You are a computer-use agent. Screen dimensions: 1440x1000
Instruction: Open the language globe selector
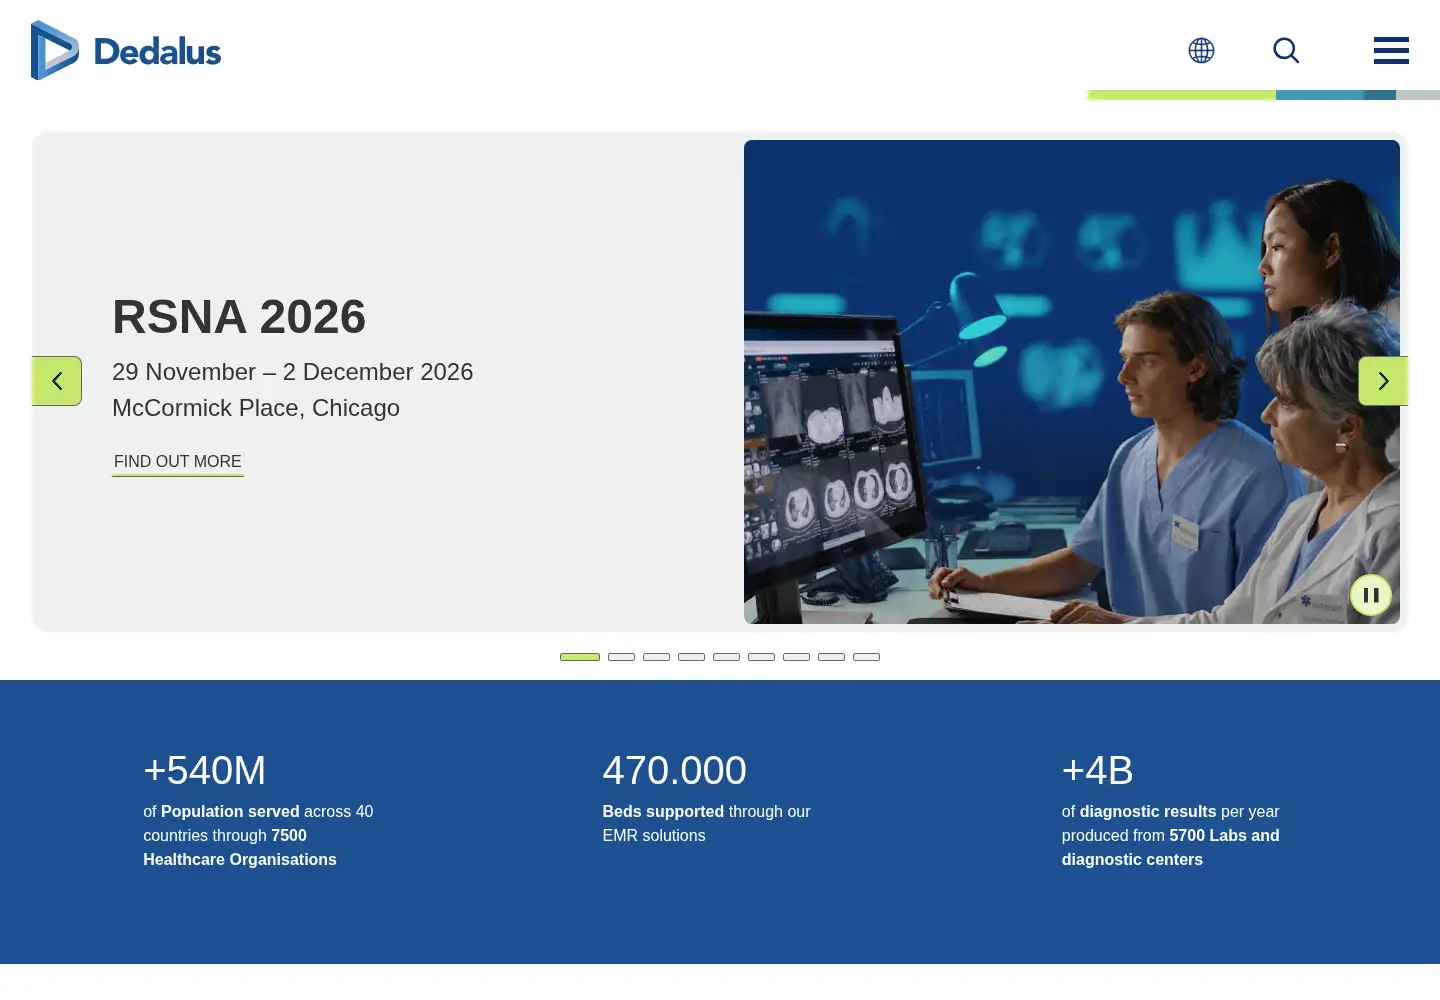(1201, 50)
